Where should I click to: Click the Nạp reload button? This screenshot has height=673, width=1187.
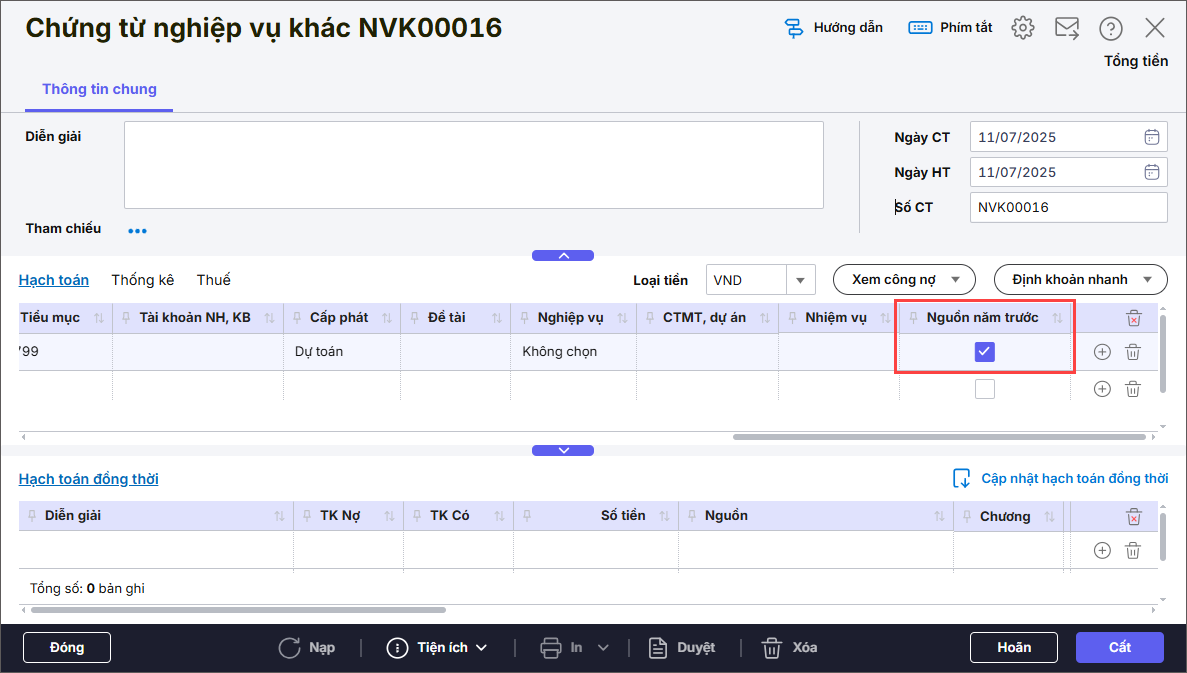(x=307, y=648)
